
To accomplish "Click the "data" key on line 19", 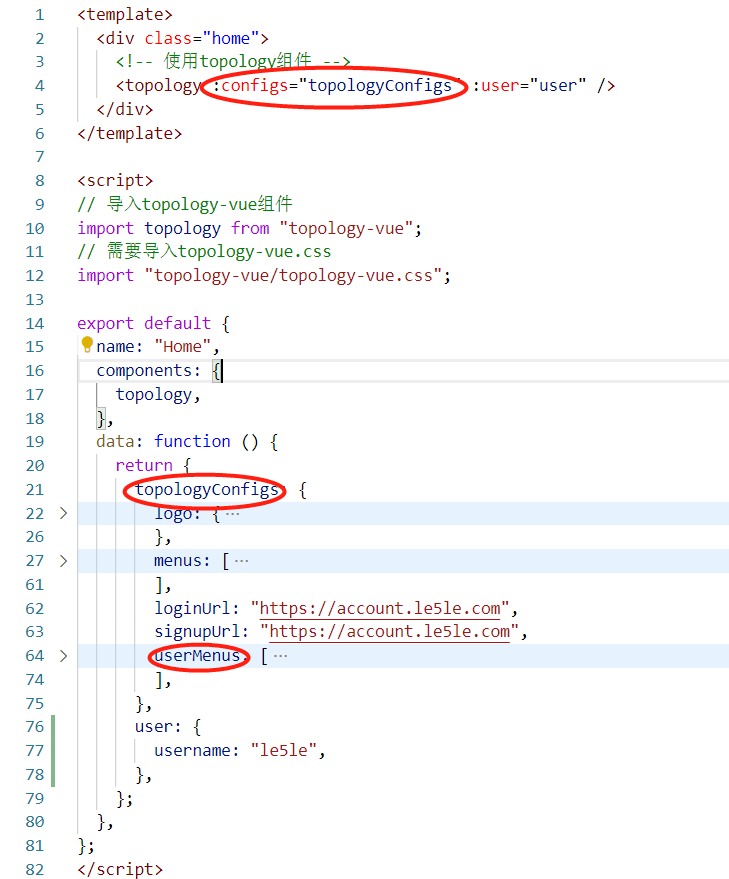I will tap(115, 441).
